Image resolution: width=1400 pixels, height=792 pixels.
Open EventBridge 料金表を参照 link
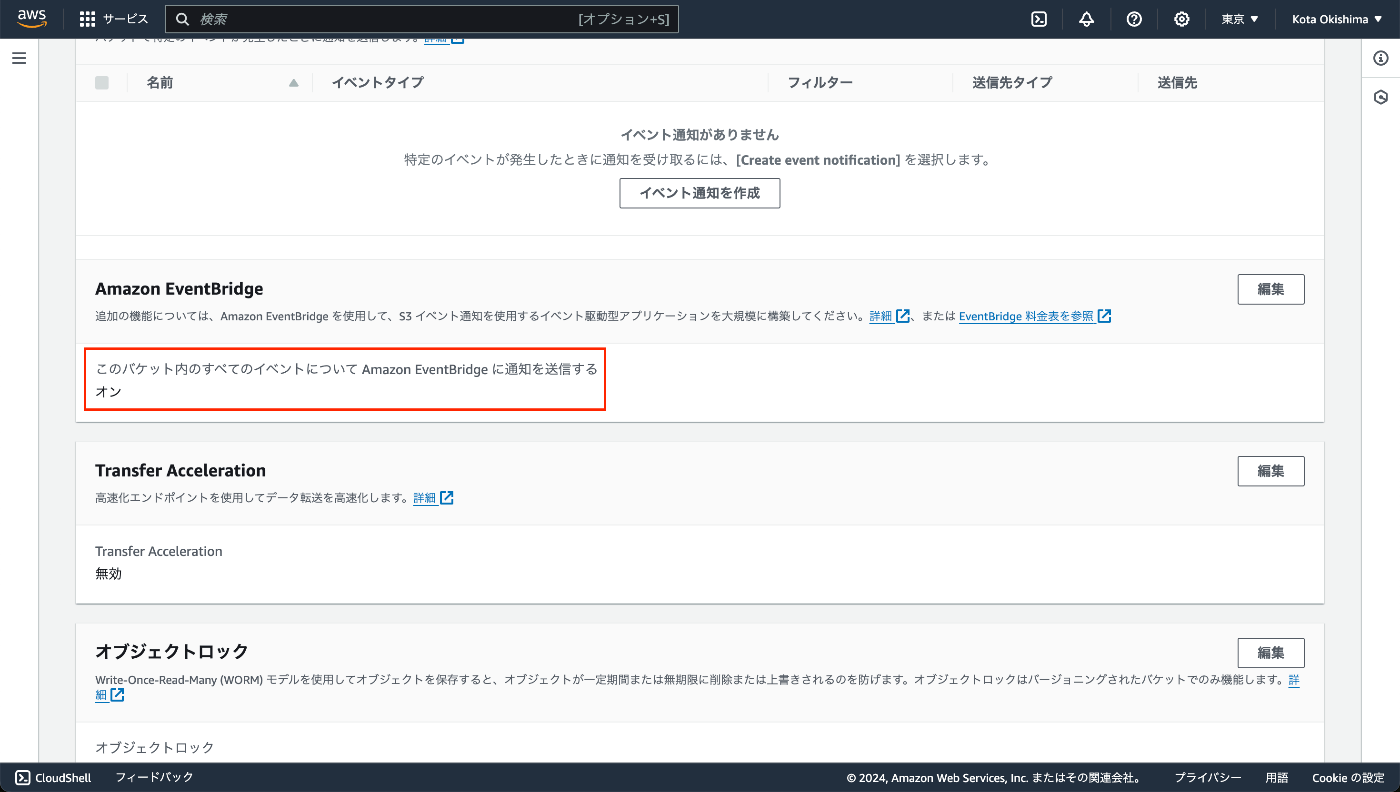coord(1027,316)
